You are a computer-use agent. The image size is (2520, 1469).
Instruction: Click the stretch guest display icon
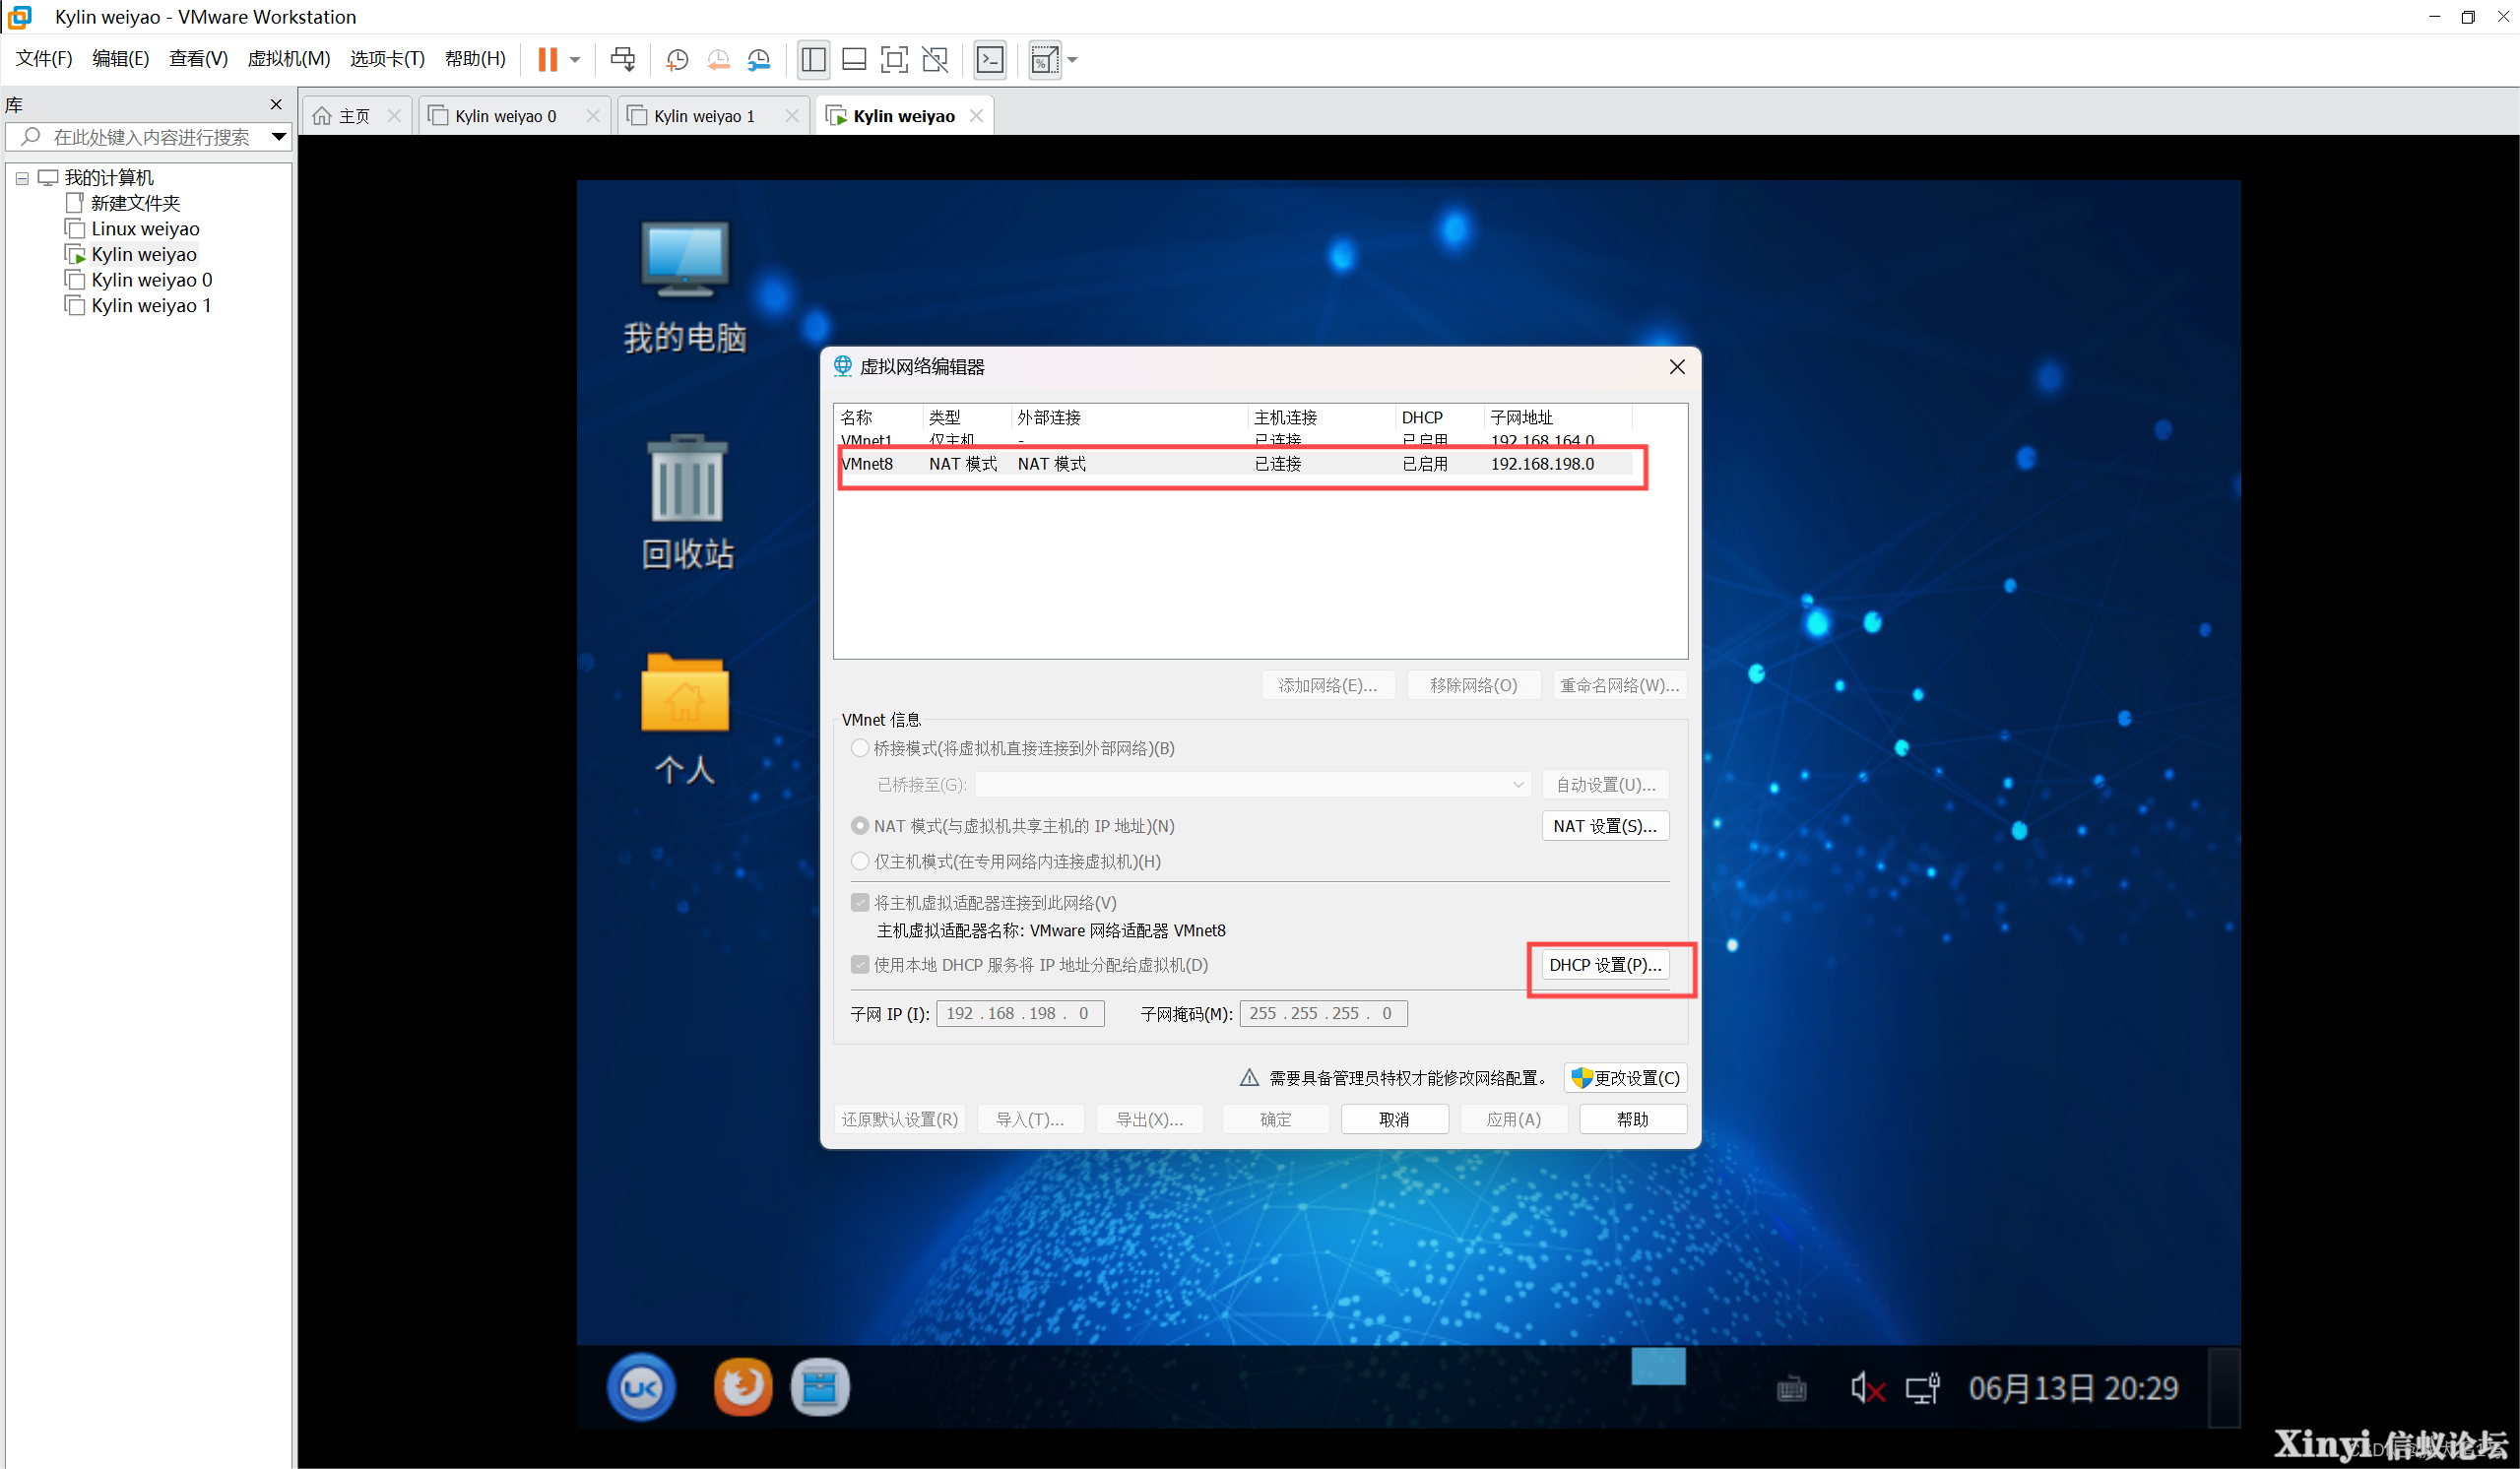click(1044, 60)
